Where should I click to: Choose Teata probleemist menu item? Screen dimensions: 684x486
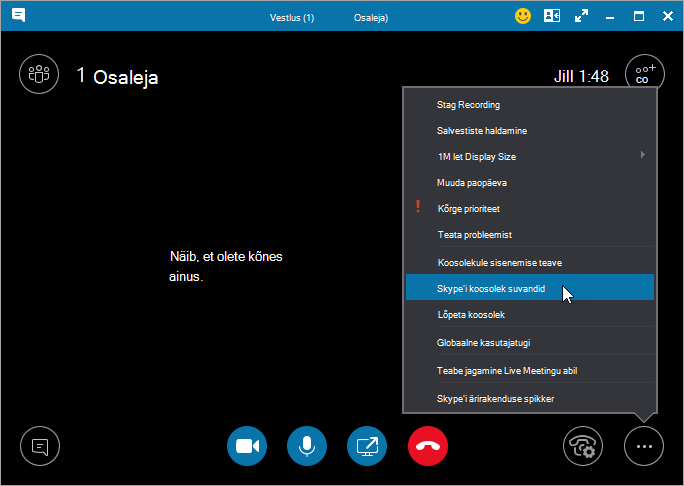click(530, 235)
